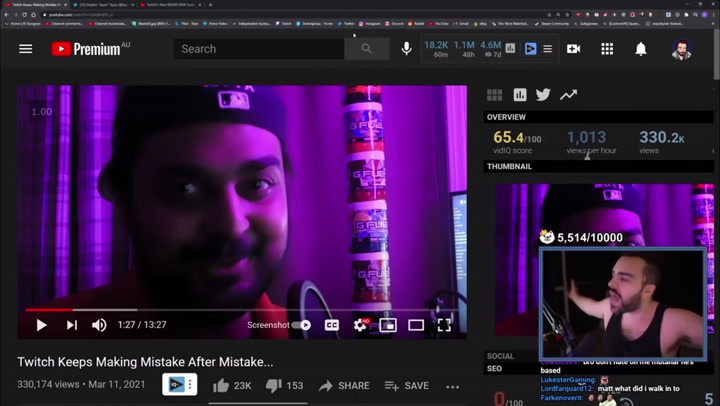Switch to the second Twitter browser tab
The image size is (720, 406).
click(103, 5)
